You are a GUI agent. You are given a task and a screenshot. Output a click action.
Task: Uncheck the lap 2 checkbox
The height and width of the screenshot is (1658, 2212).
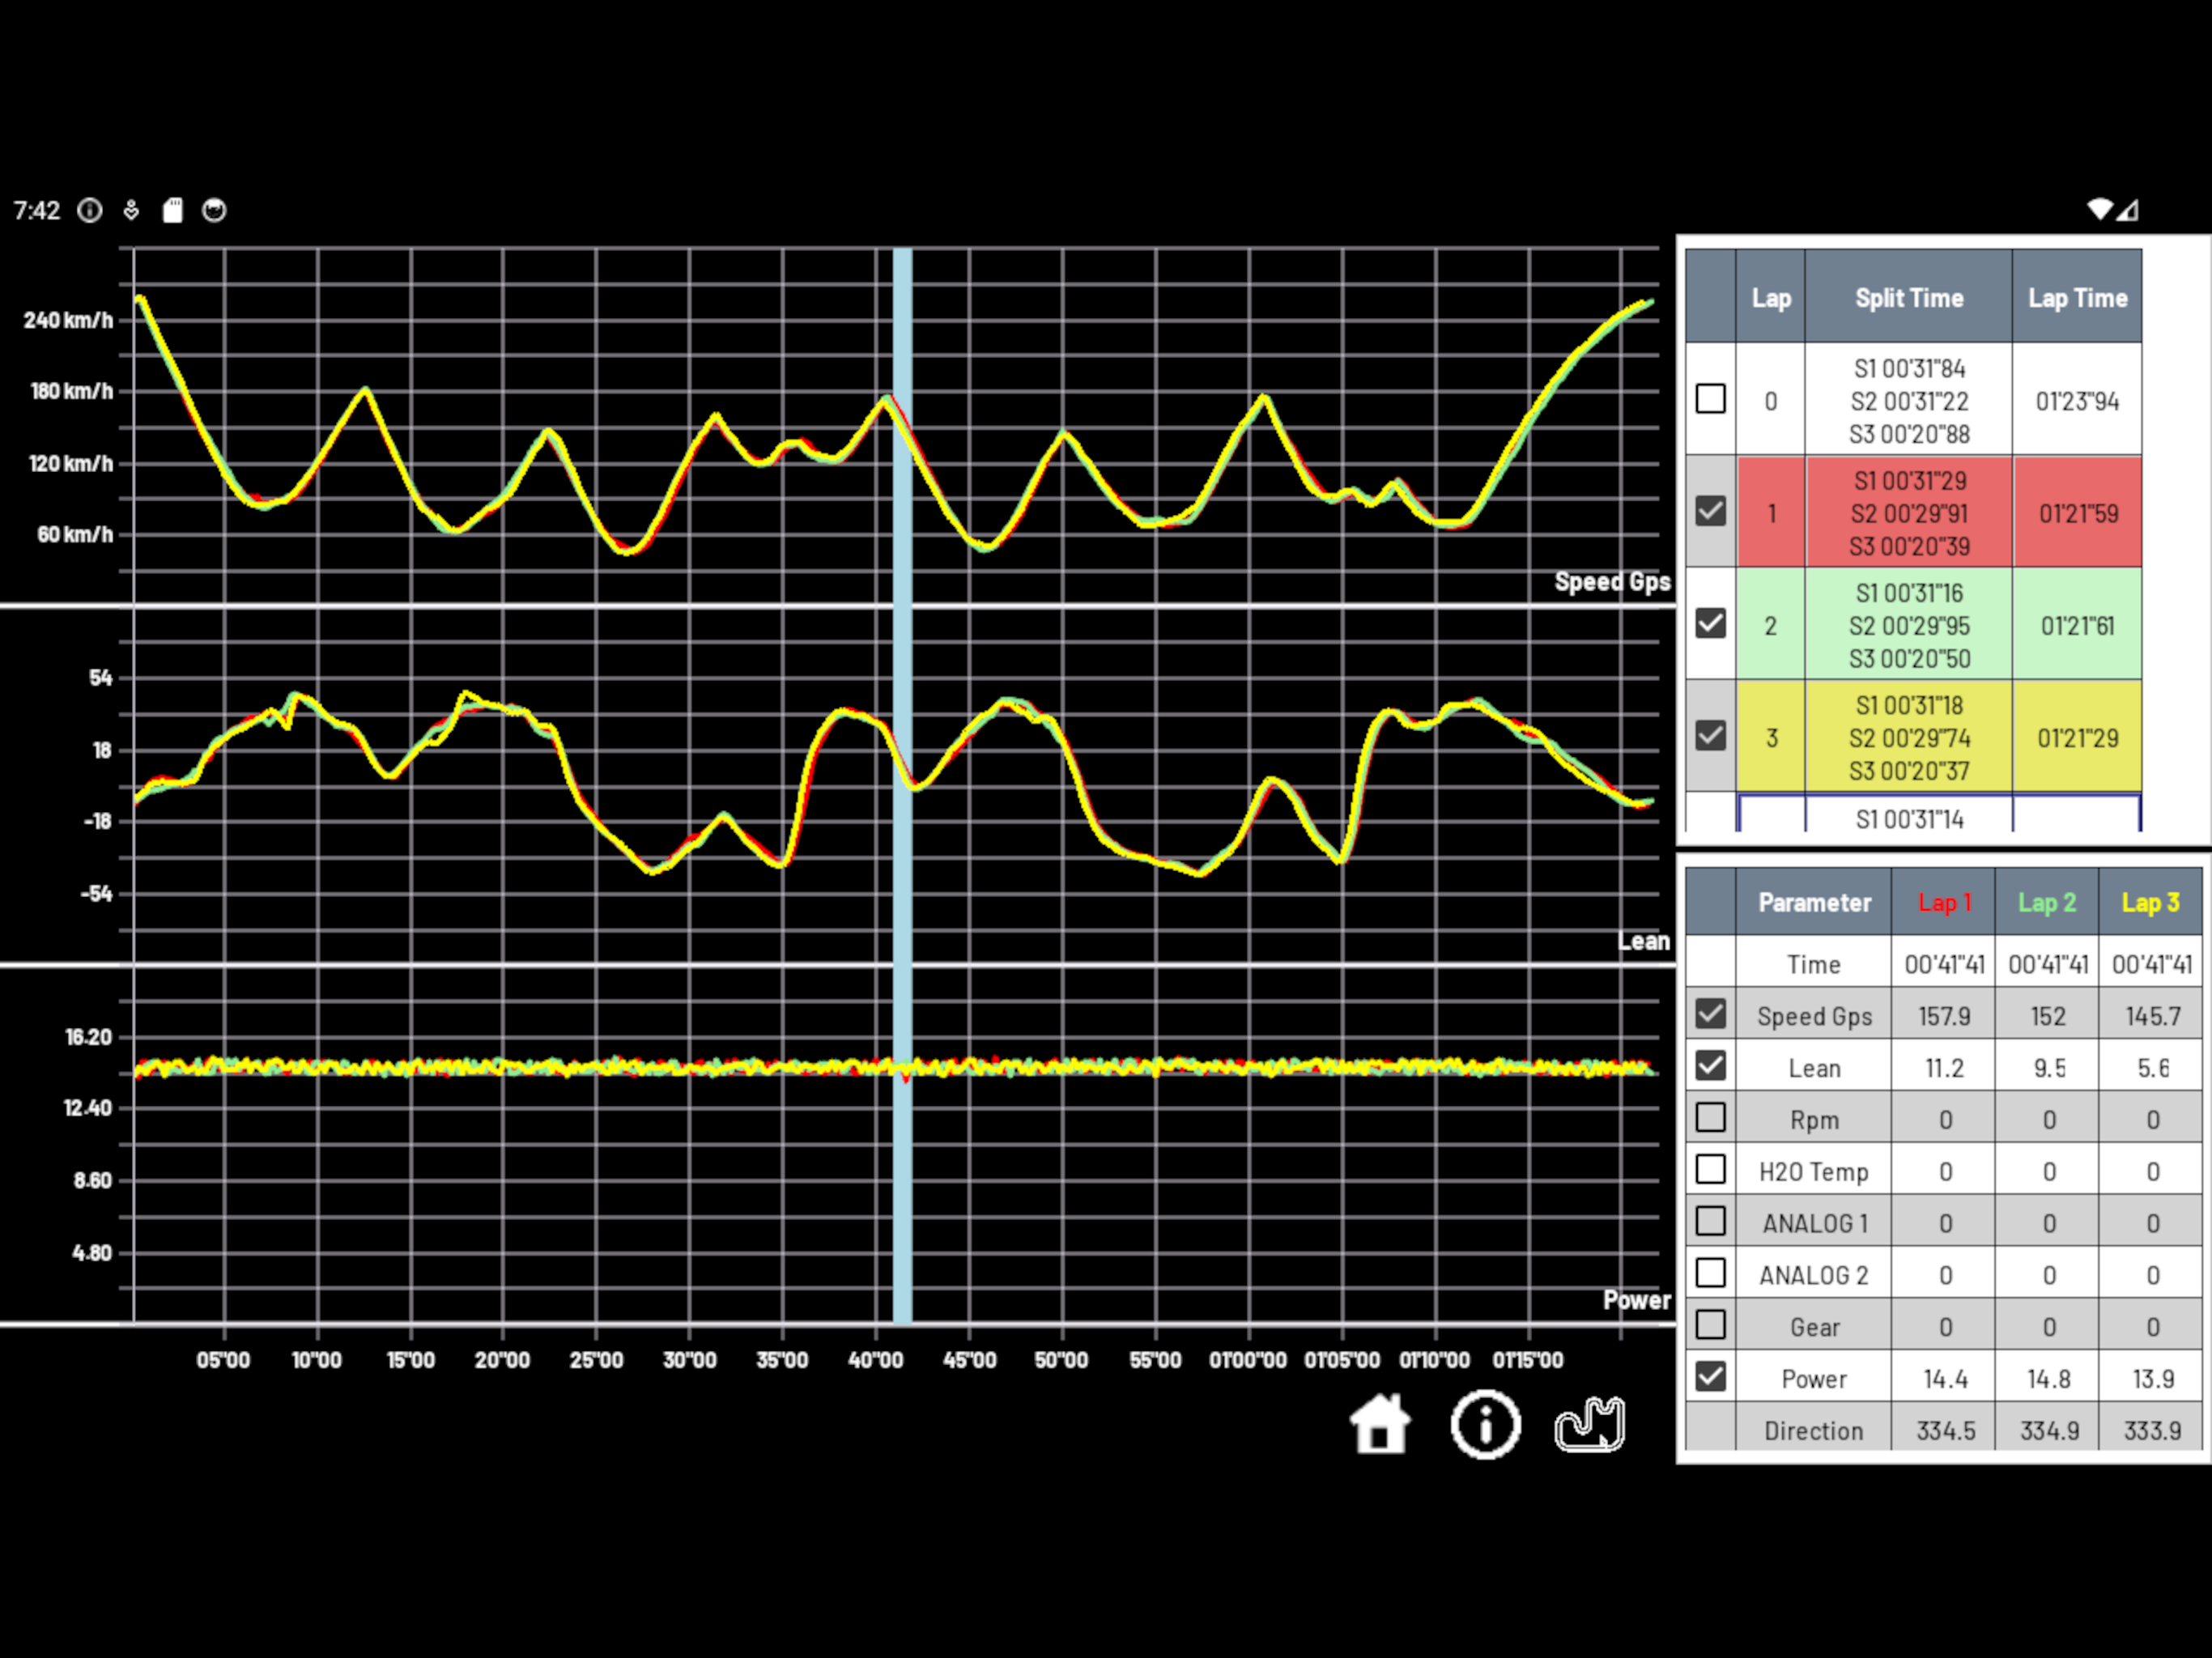(x=1710, y=623)
